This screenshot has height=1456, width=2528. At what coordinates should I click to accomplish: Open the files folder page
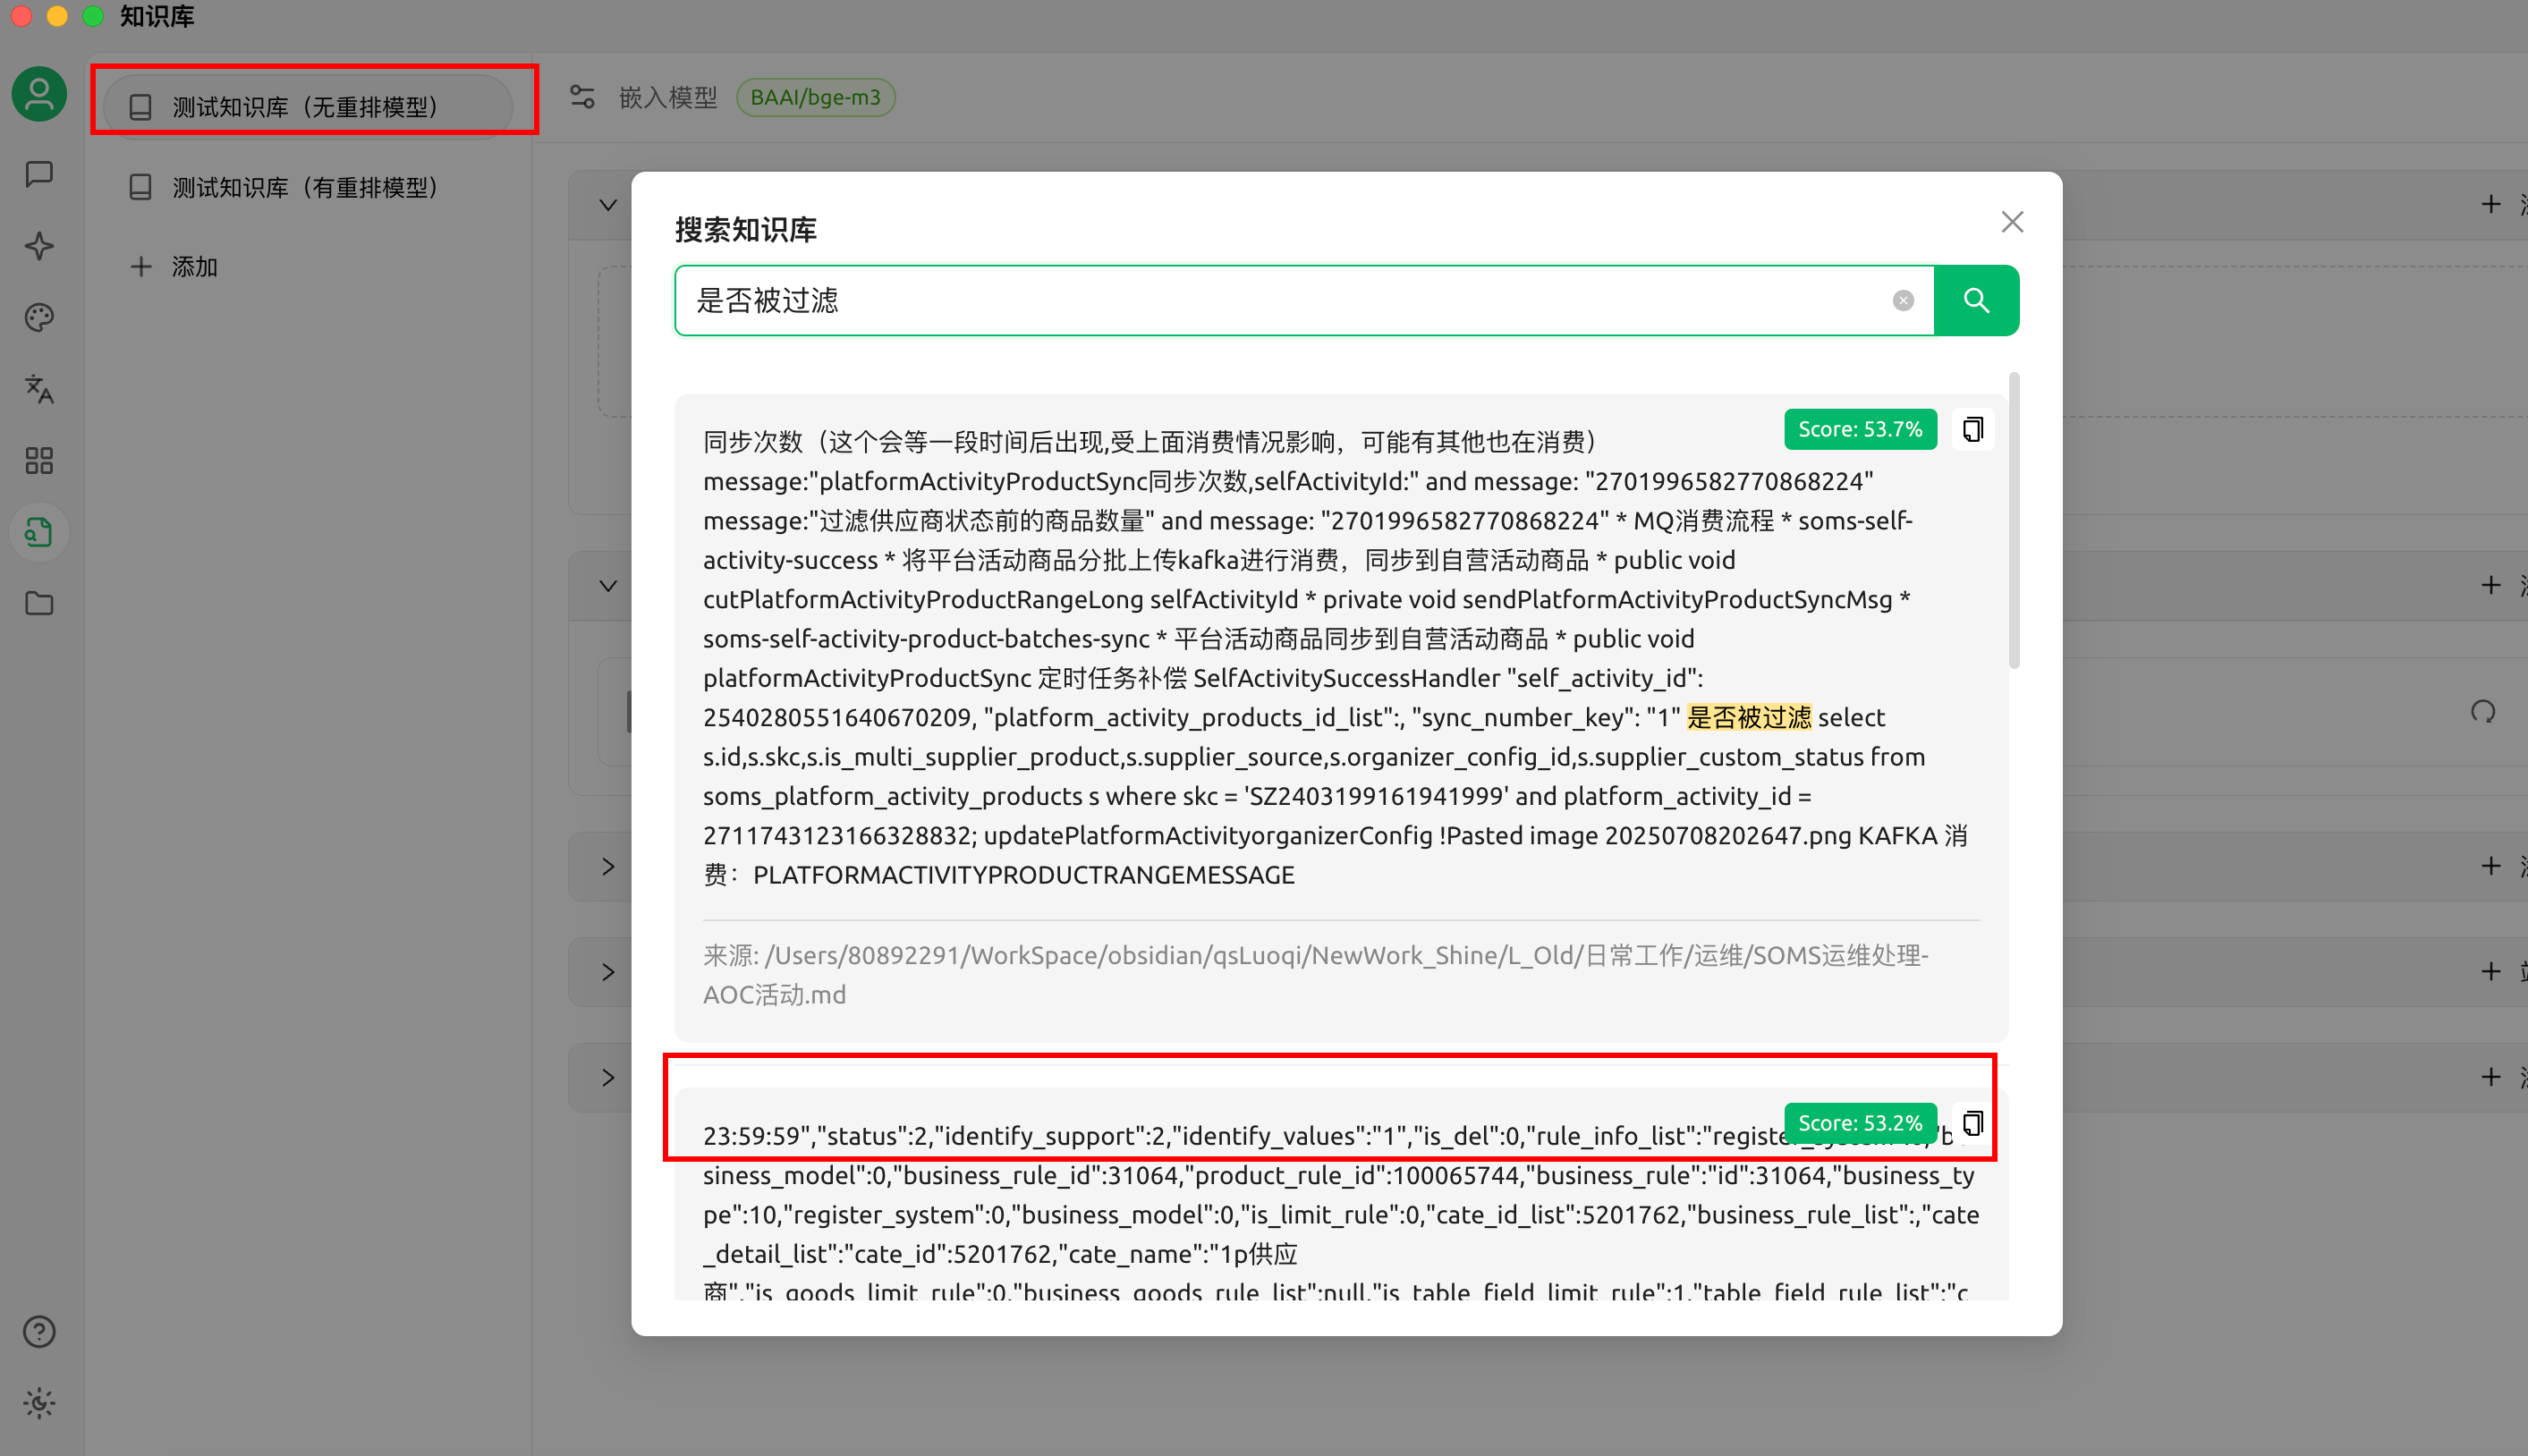click(x=39, y=604)
